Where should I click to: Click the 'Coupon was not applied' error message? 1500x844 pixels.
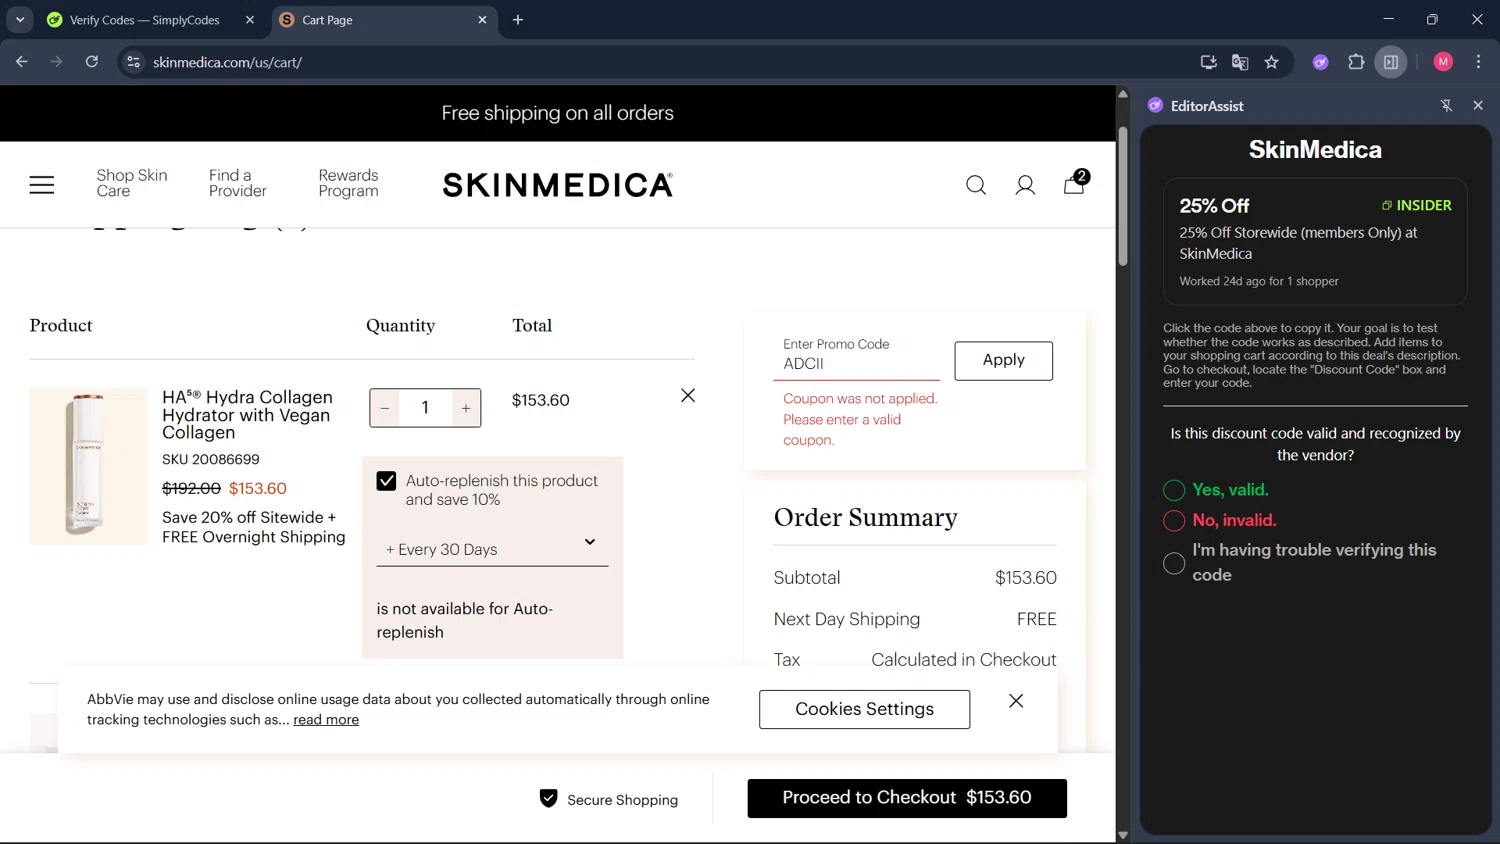pyautogui.click(x=861, y=419)
